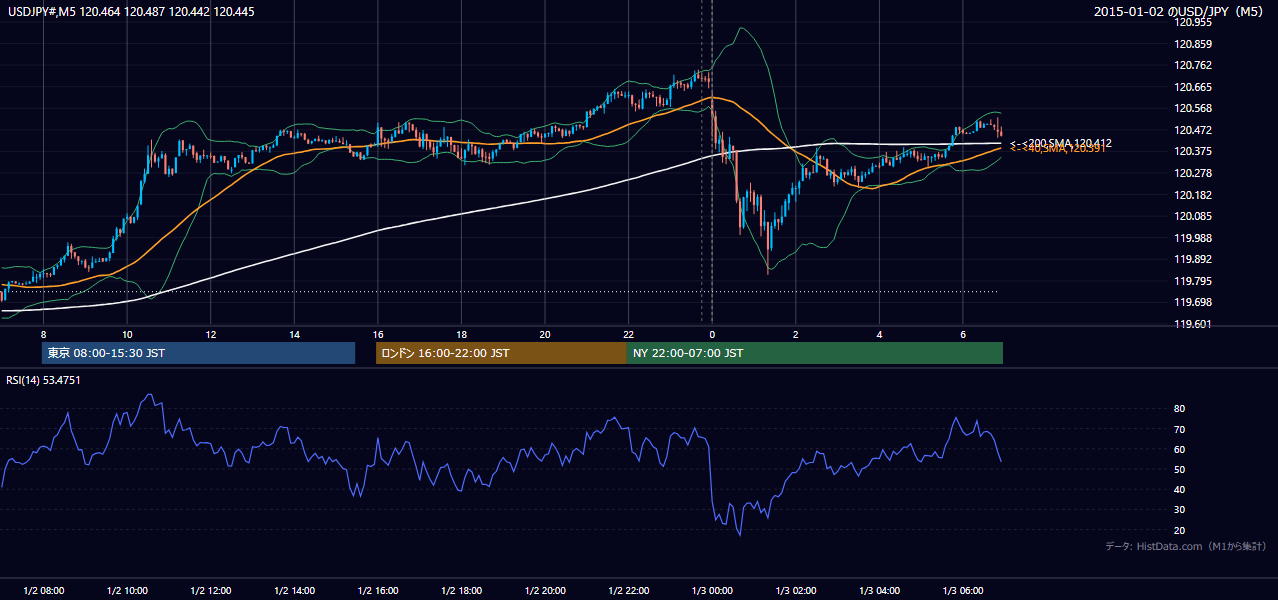Click RSI scale value 50

pyautogui.click(x=1179, y=469)
